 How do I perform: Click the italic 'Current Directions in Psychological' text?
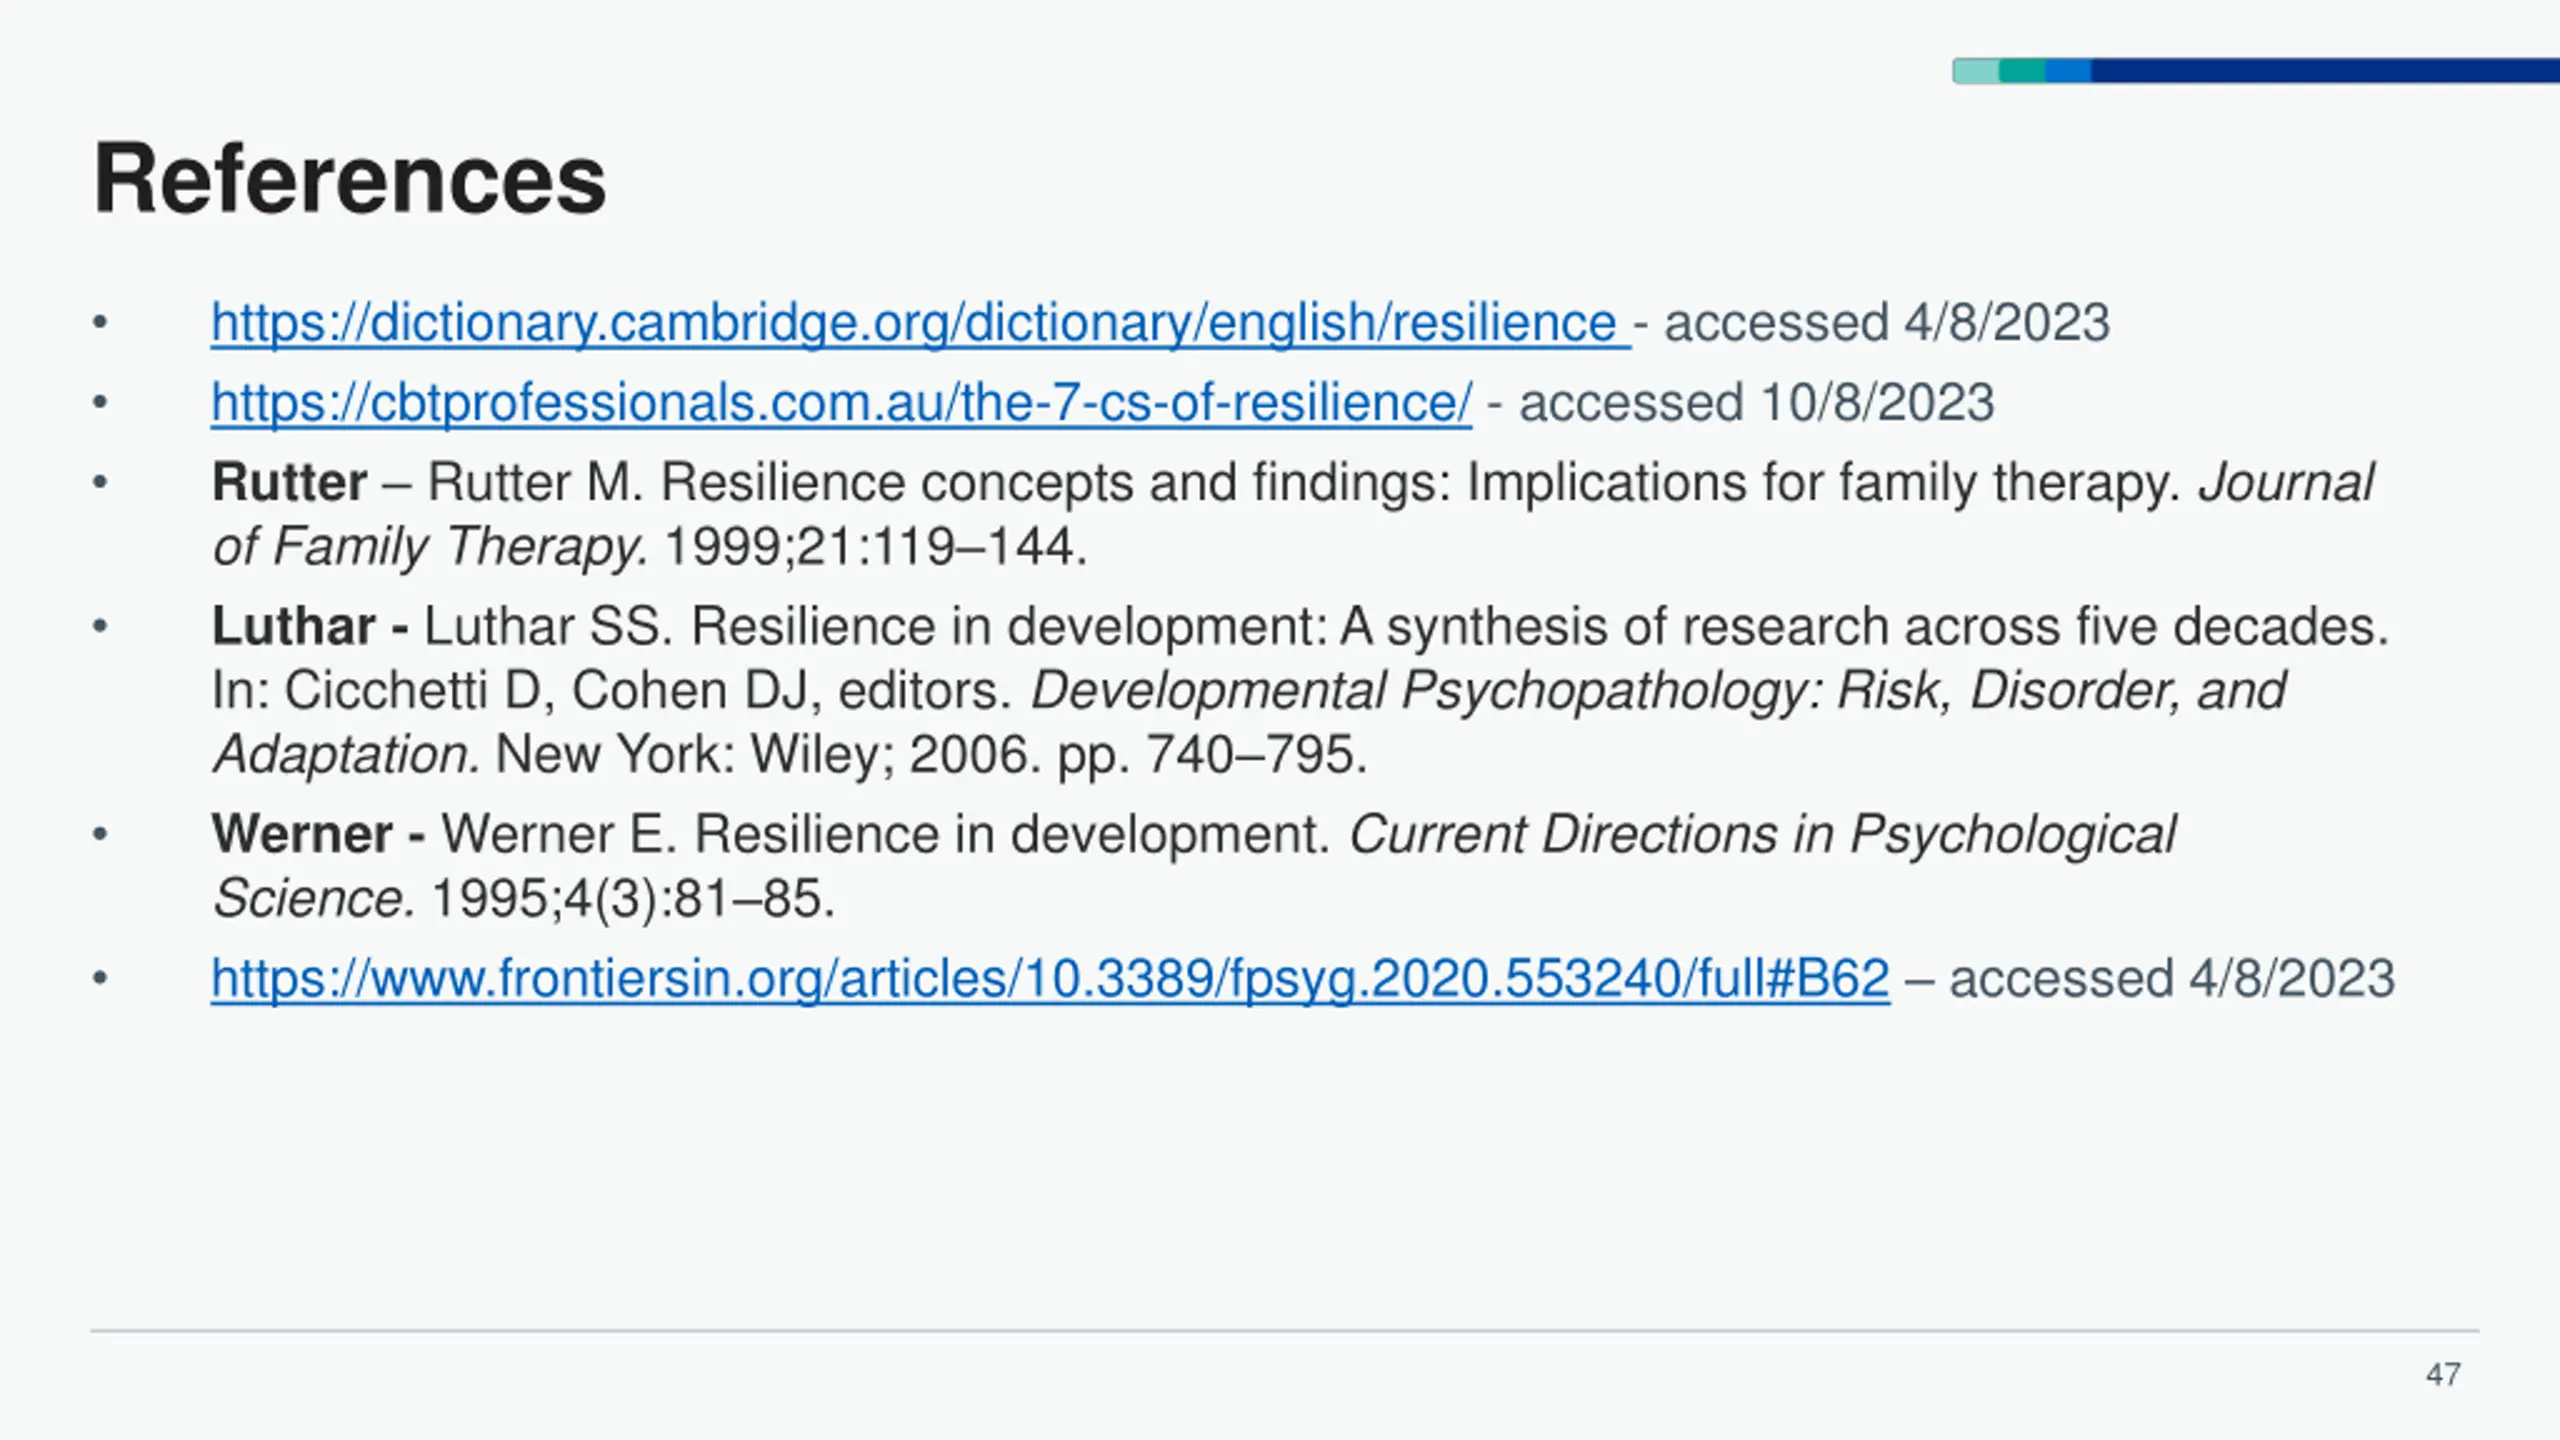click(x=1762, y=835)
